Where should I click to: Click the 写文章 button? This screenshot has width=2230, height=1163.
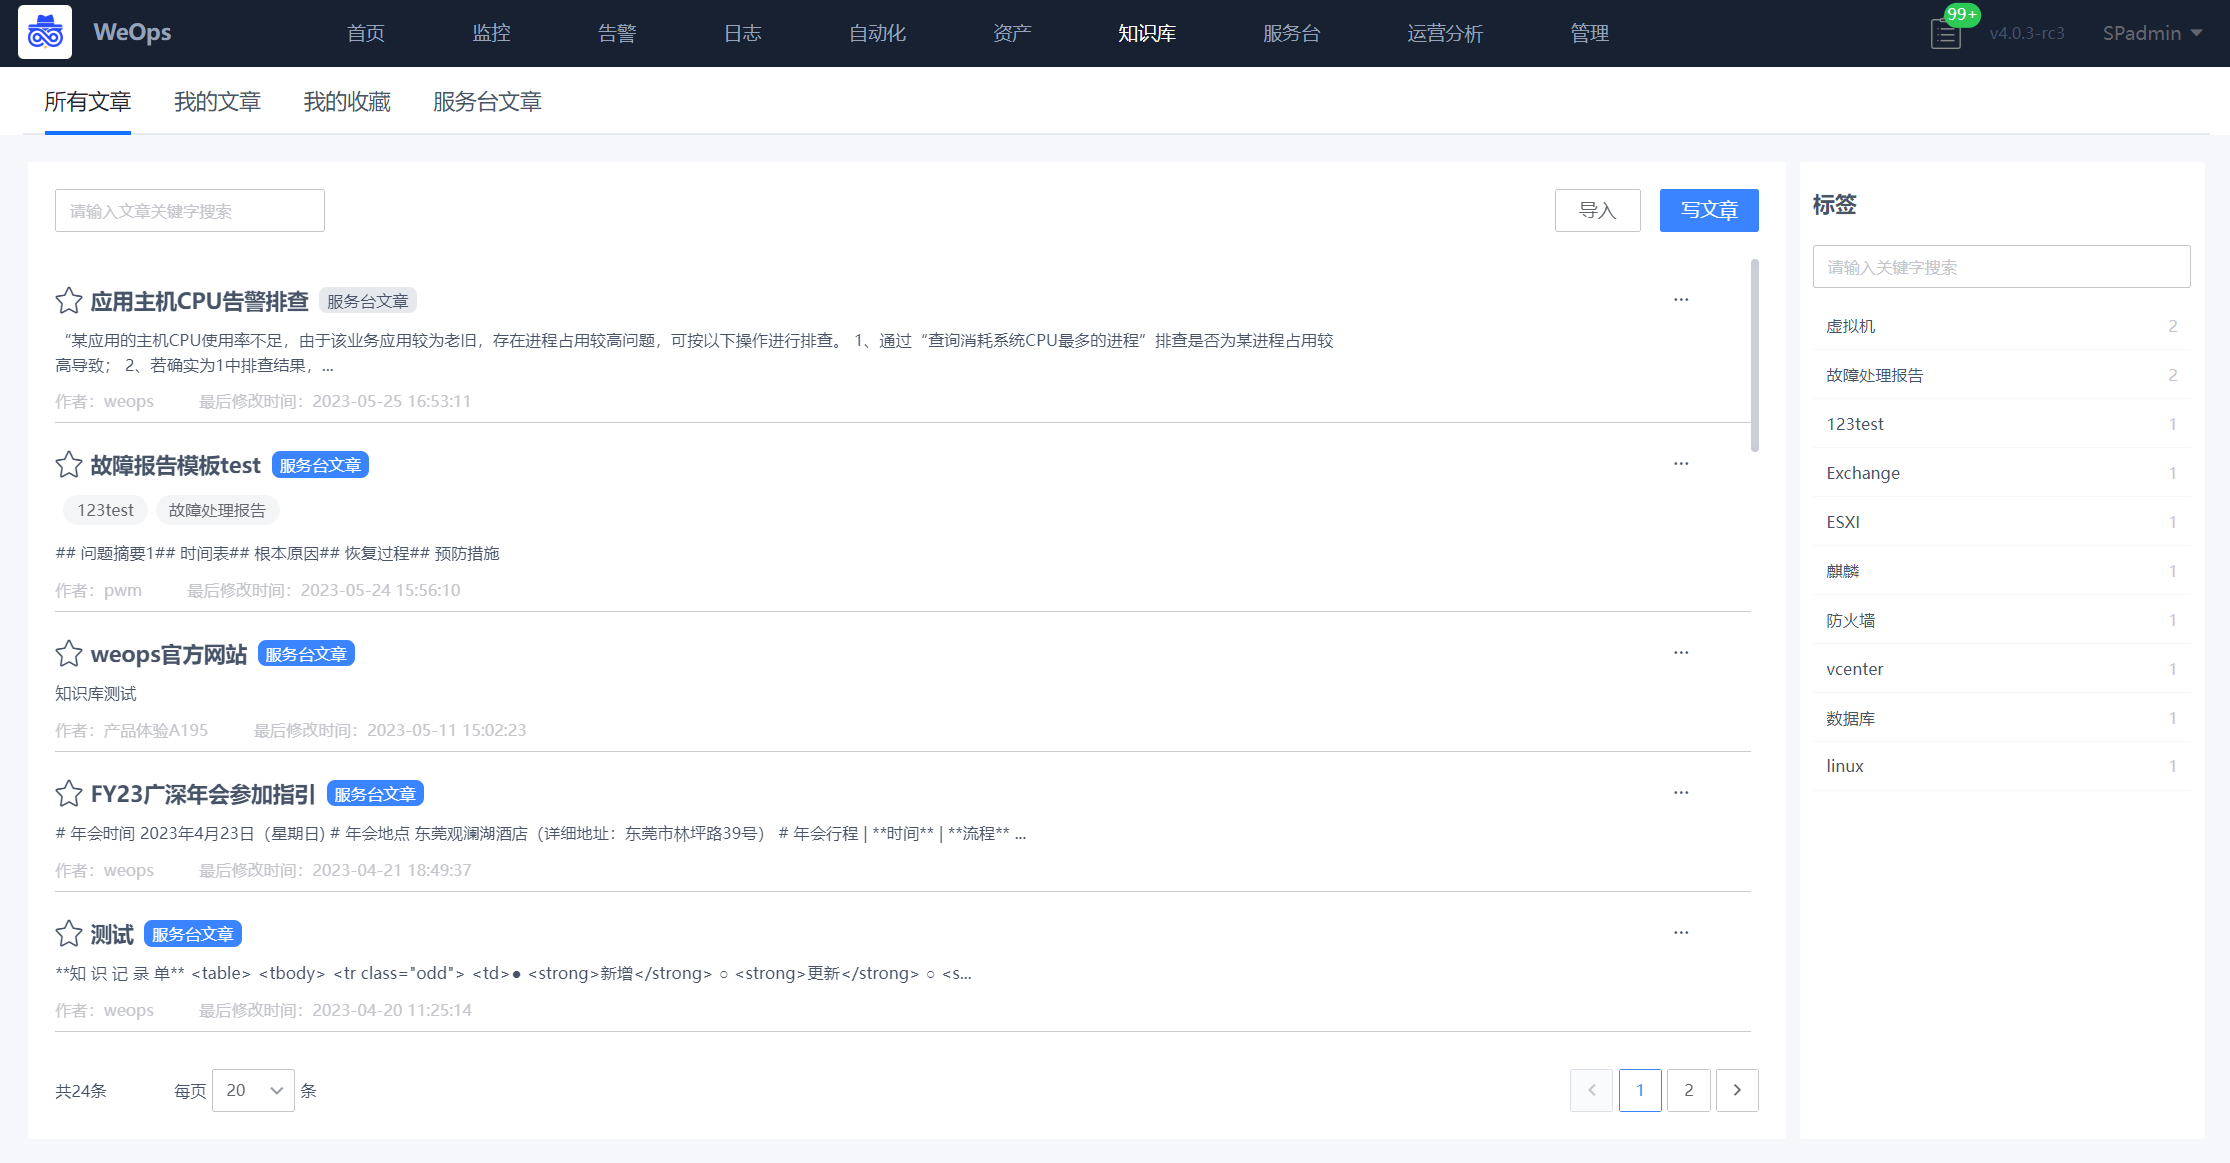(x=1708, y=210)
